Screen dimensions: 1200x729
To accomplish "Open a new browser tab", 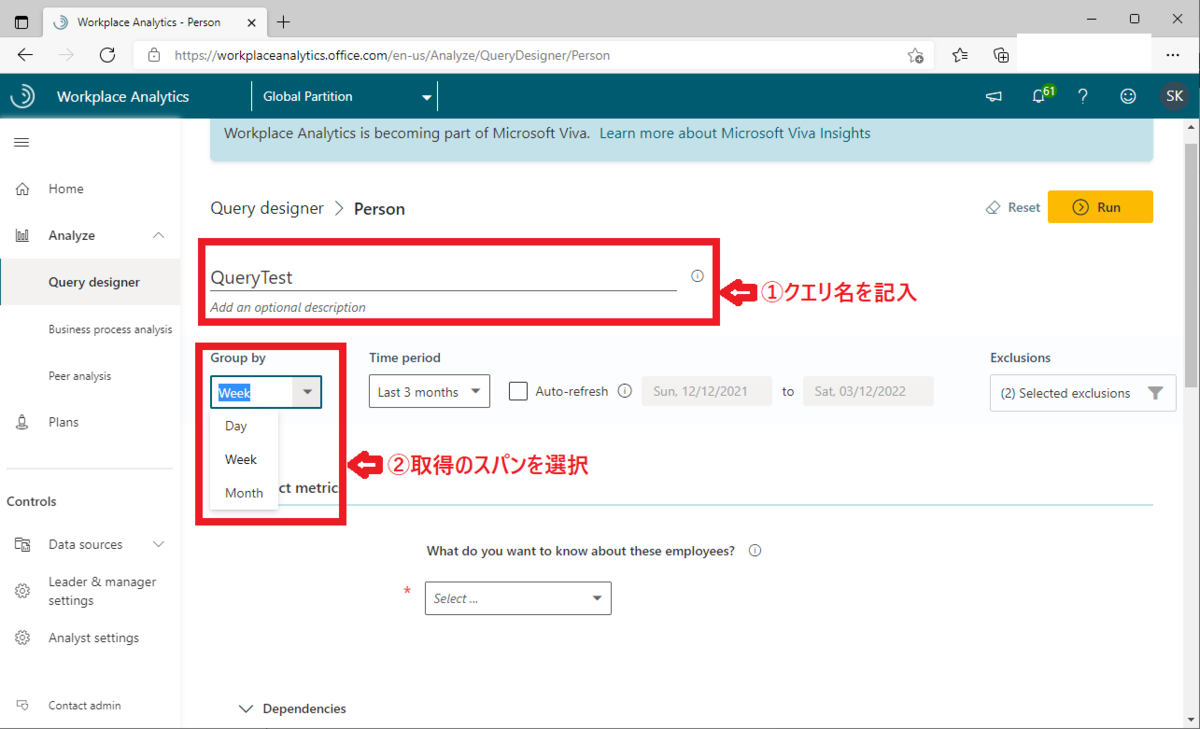I will point(284,21).
